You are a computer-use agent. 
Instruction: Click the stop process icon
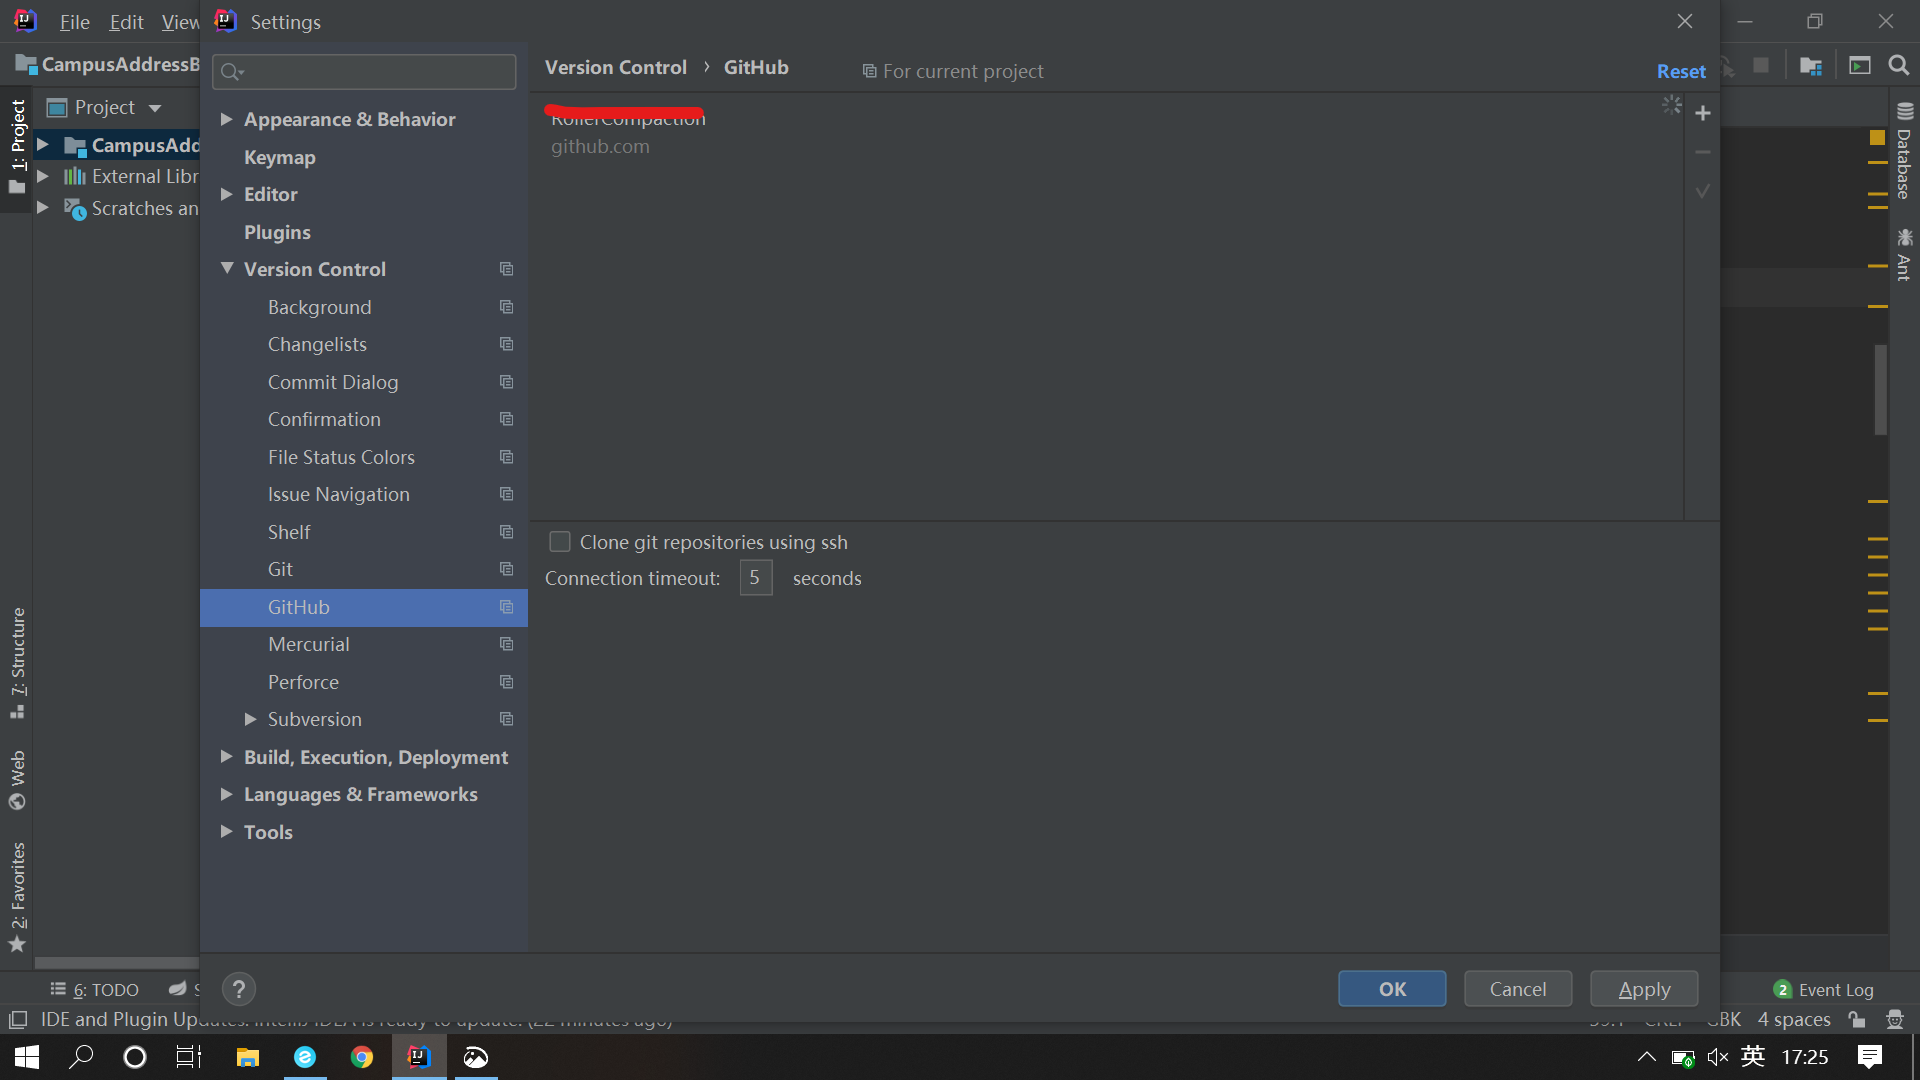pos(1763,64)
